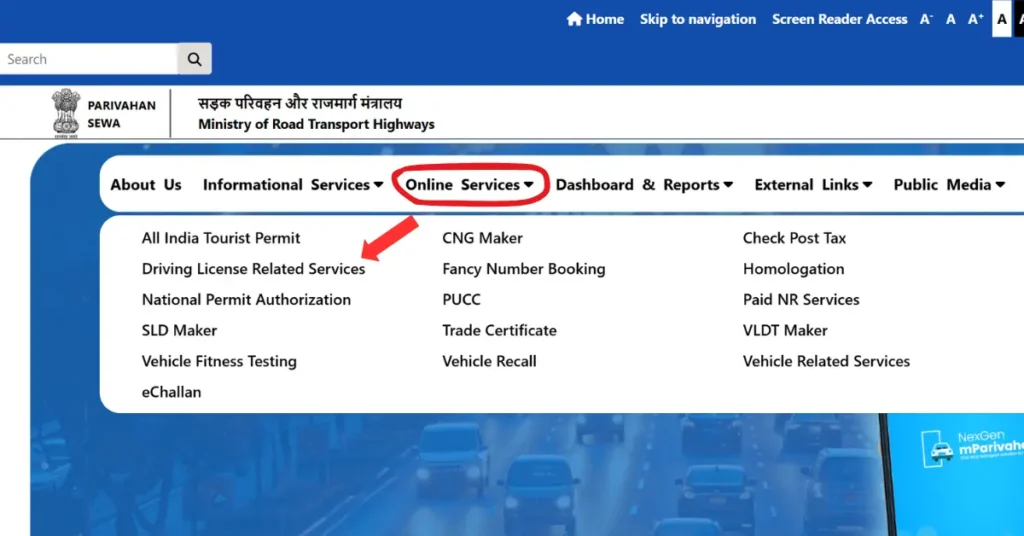Increase font size with A+ button
Image resolution: width=1024 pixels, height=536 pixels.
pos(975,19)
